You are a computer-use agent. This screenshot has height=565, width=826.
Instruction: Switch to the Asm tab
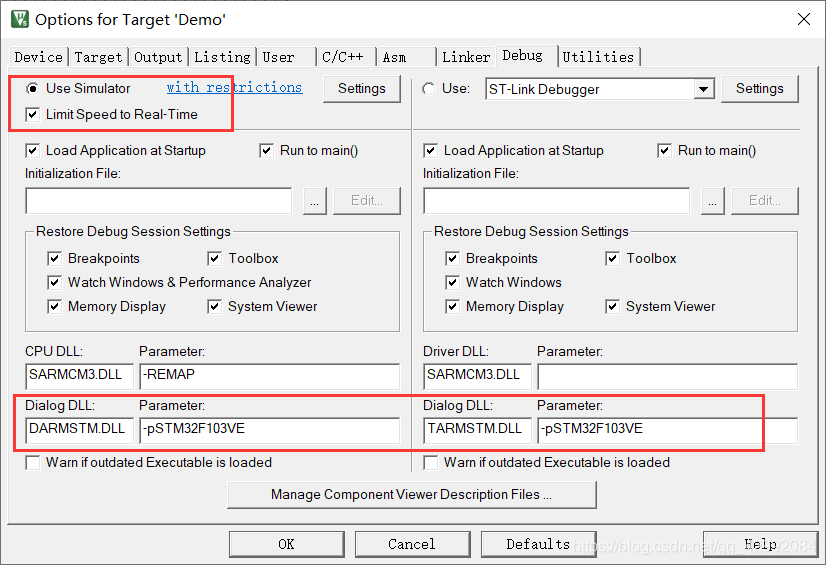click(406, 57)
